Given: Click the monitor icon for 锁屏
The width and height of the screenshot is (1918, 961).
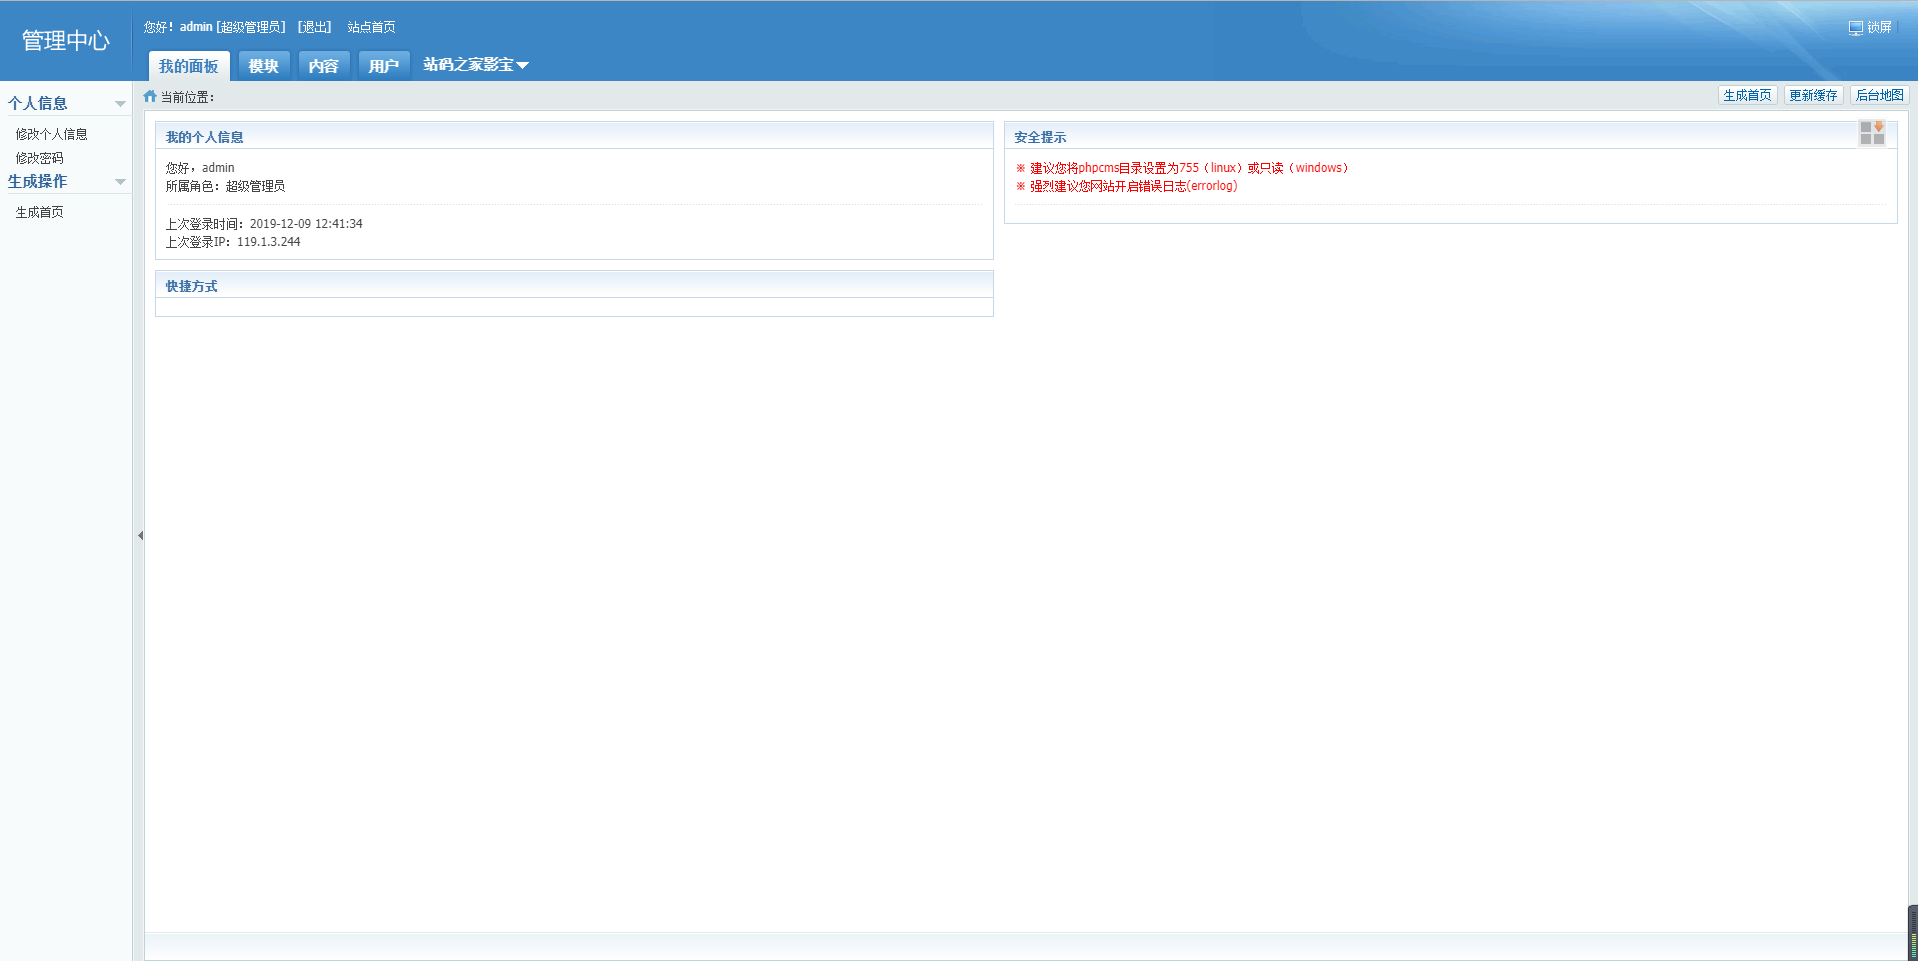Looking at the screenshot, I should tap(1855, 28).
